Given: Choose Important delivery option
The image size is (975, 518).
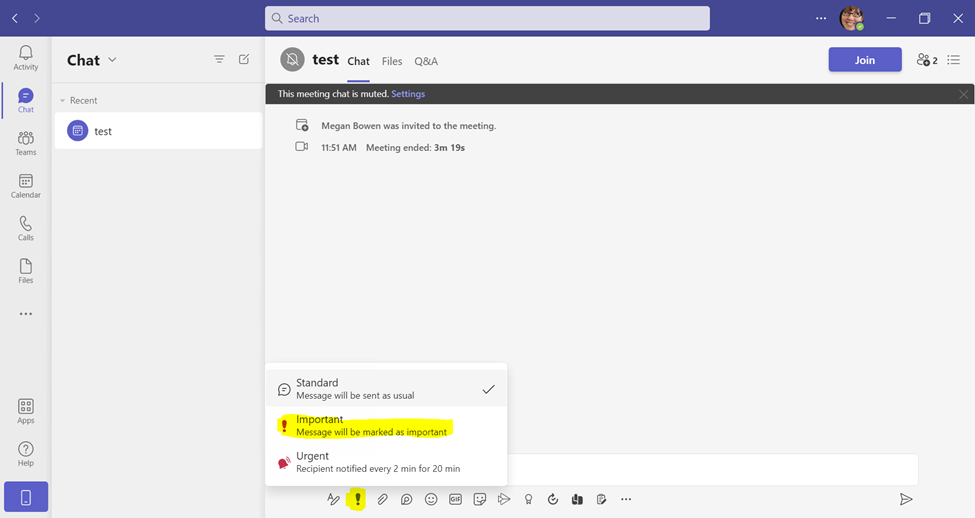Looking at the screenshot, I should pyautogui.click(x=386, y=425).
